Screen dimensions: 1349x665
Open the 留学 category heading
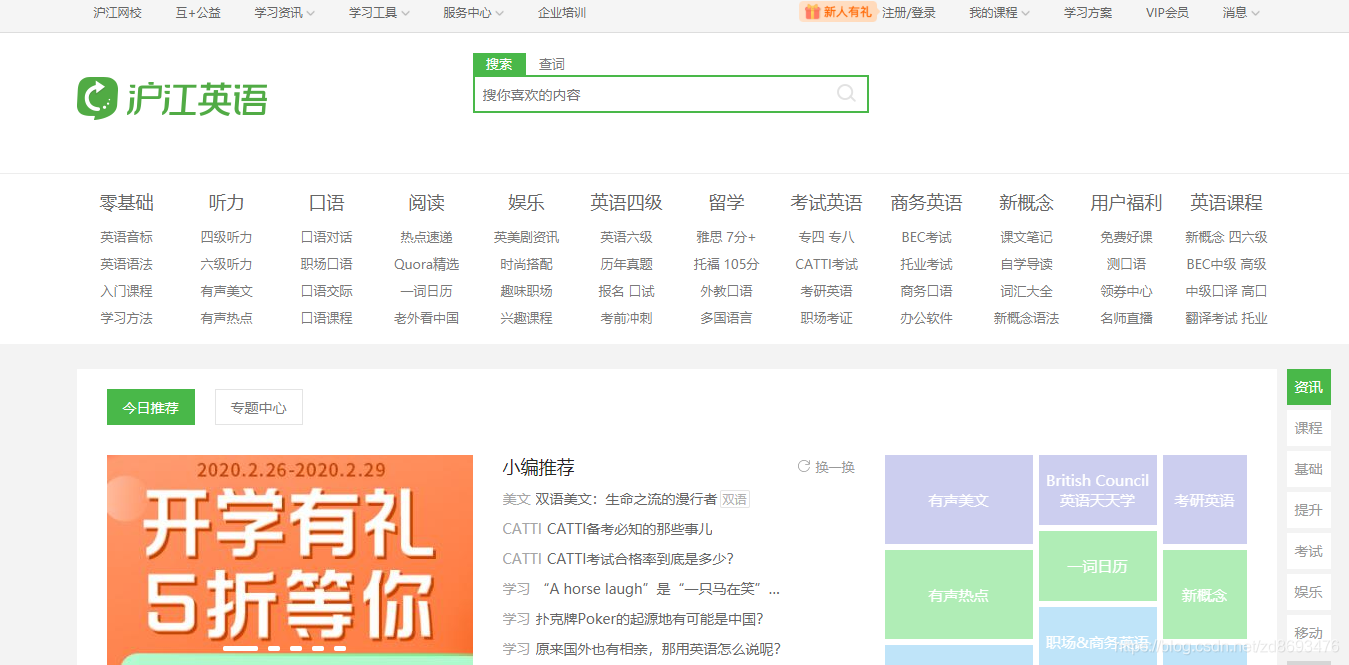coord(727,203)
